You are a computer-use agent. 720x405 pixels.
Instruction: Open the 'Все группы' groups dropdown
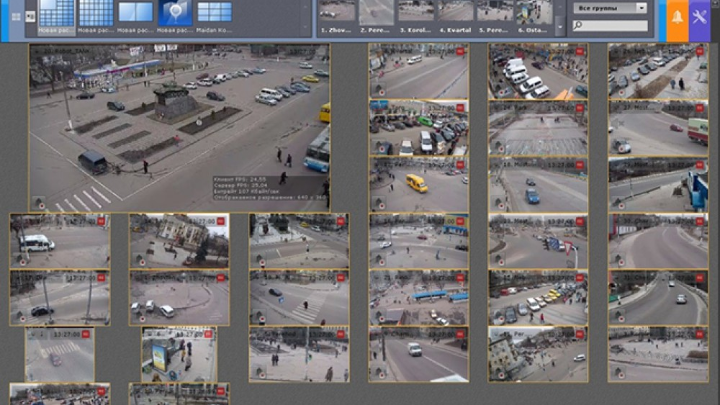pos(610,8)
